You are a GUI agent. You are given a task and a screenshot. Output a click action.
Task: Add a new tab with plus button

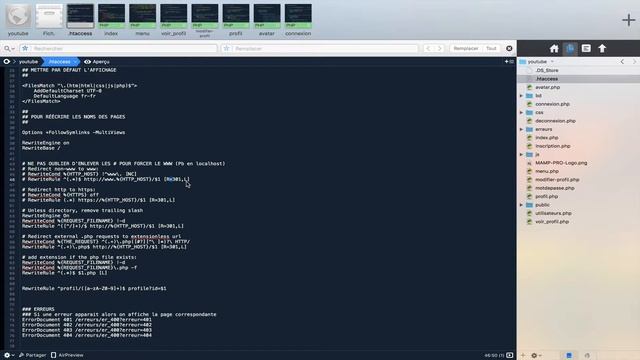pyautogui.click(x=628, y=20)
